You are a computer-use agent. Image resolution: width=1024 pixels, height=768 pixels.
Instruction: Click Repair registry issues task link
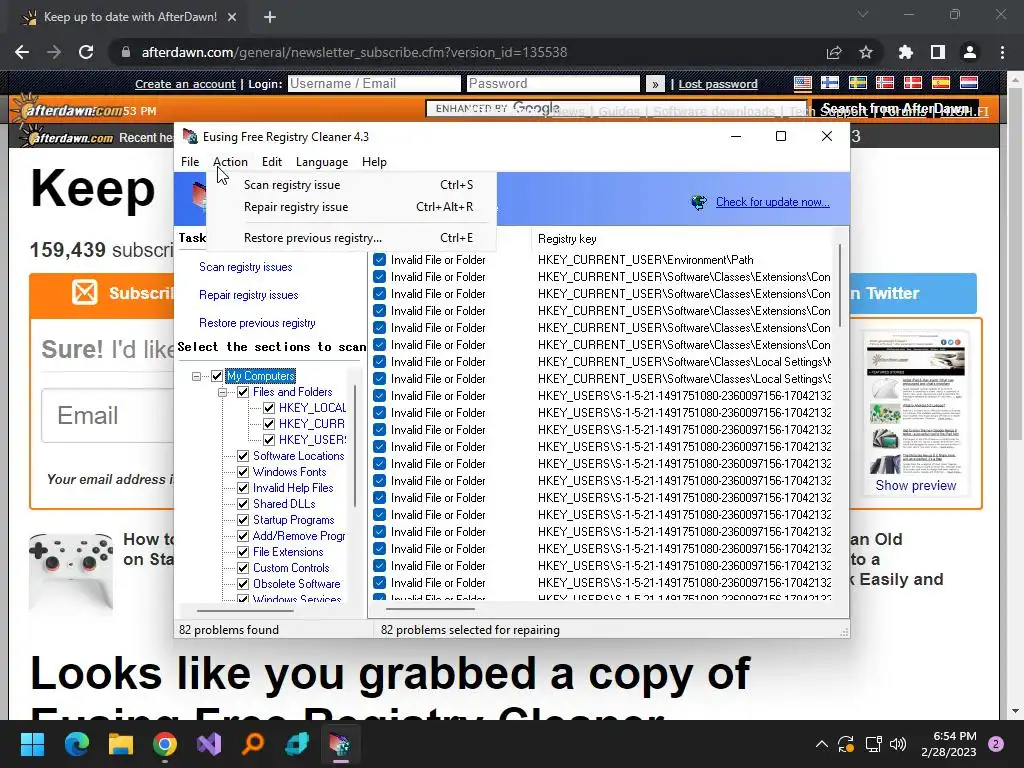point(249,295)
